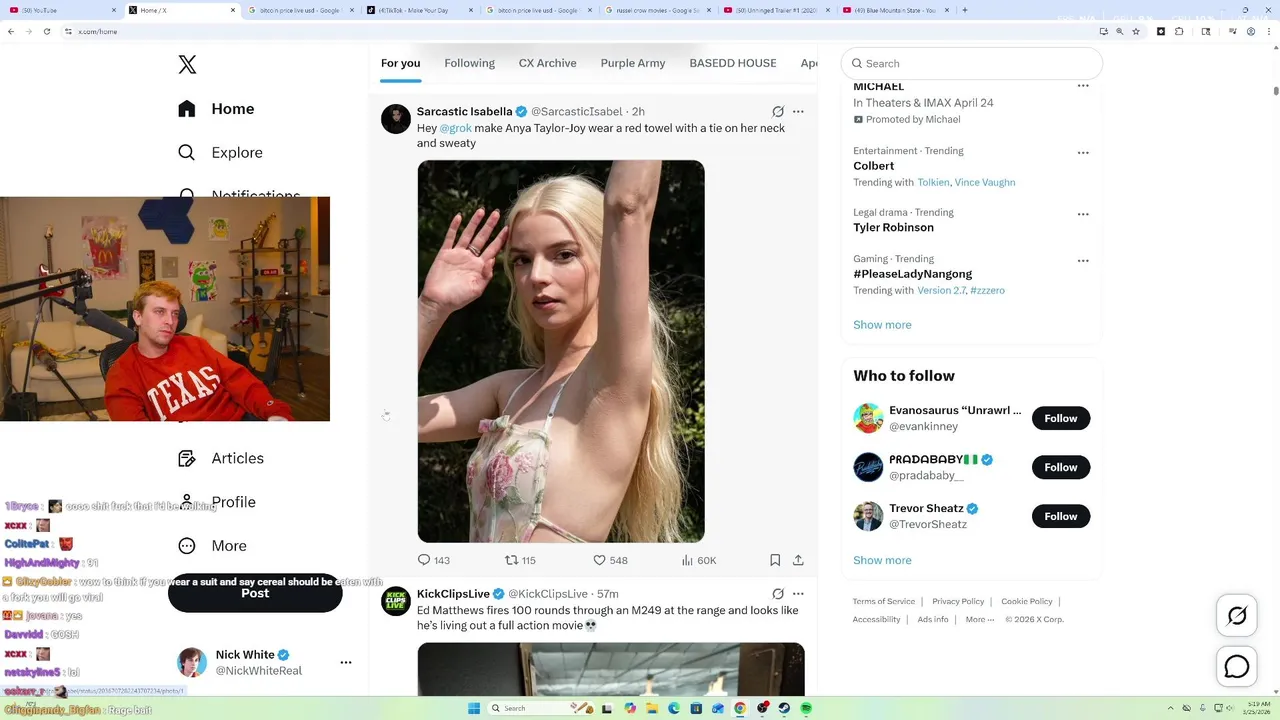Open the floating Grok button
This screenshot has height=720, width=1280.
click(1237, 616)
